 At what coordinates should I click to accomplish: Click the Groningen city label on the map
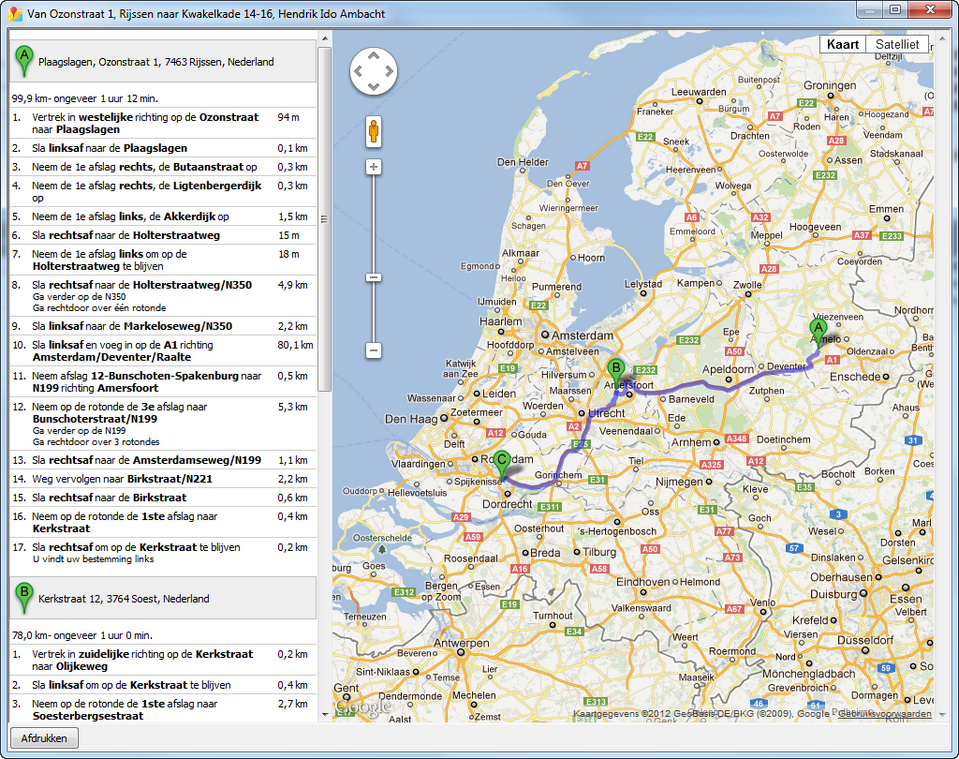(830, 85)
